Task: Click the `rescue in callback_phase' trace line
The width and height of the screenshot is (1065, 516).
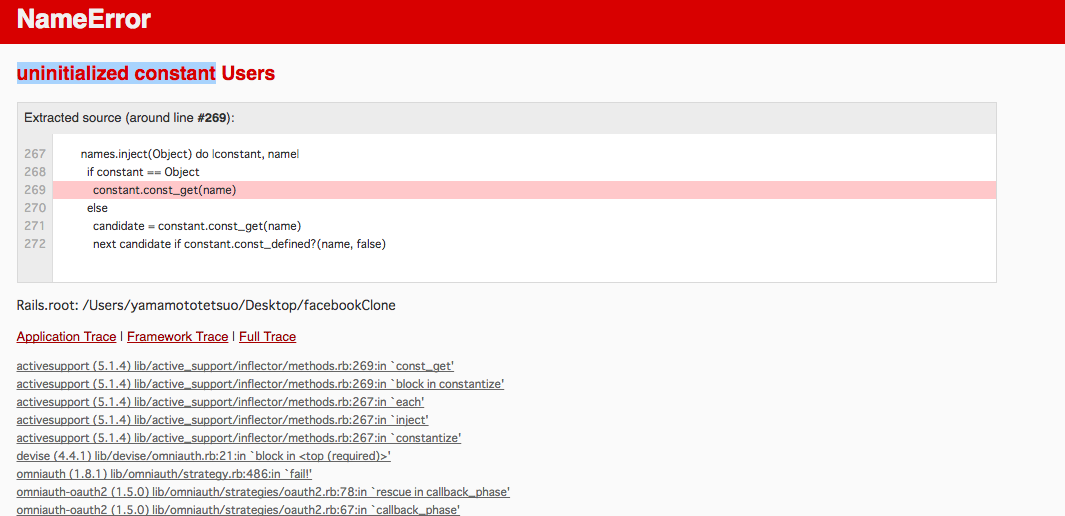Action: pyautogui.click(x=263, y=492)
